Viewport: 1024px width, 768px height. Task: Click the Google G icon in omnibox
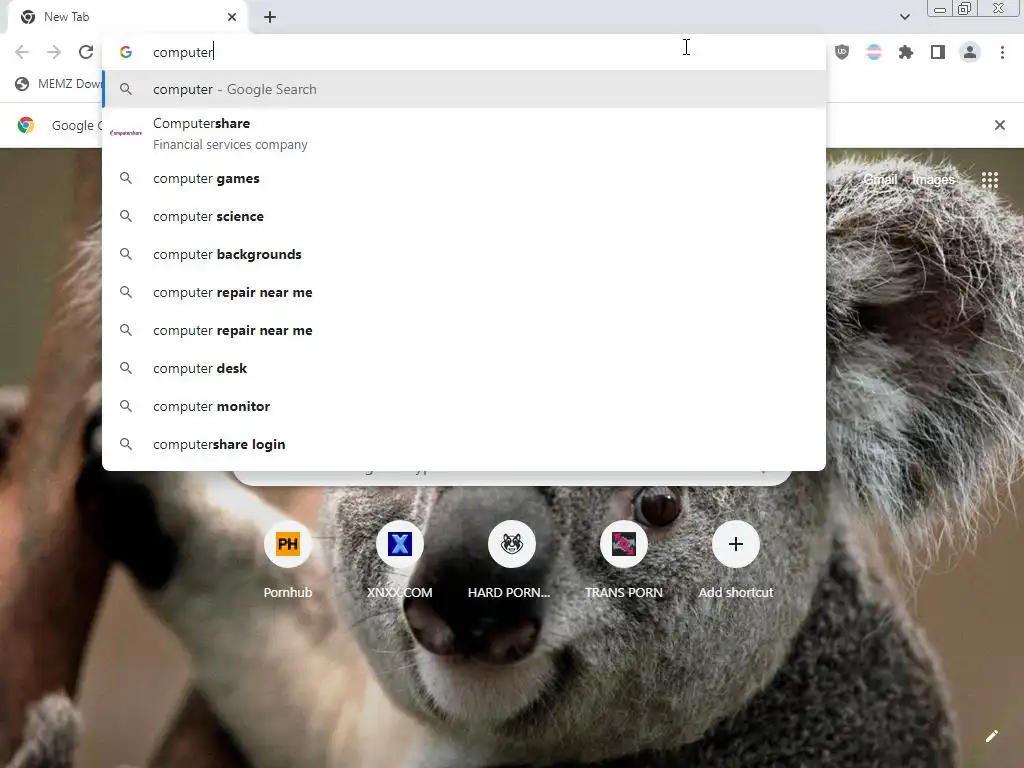point(126,52)
